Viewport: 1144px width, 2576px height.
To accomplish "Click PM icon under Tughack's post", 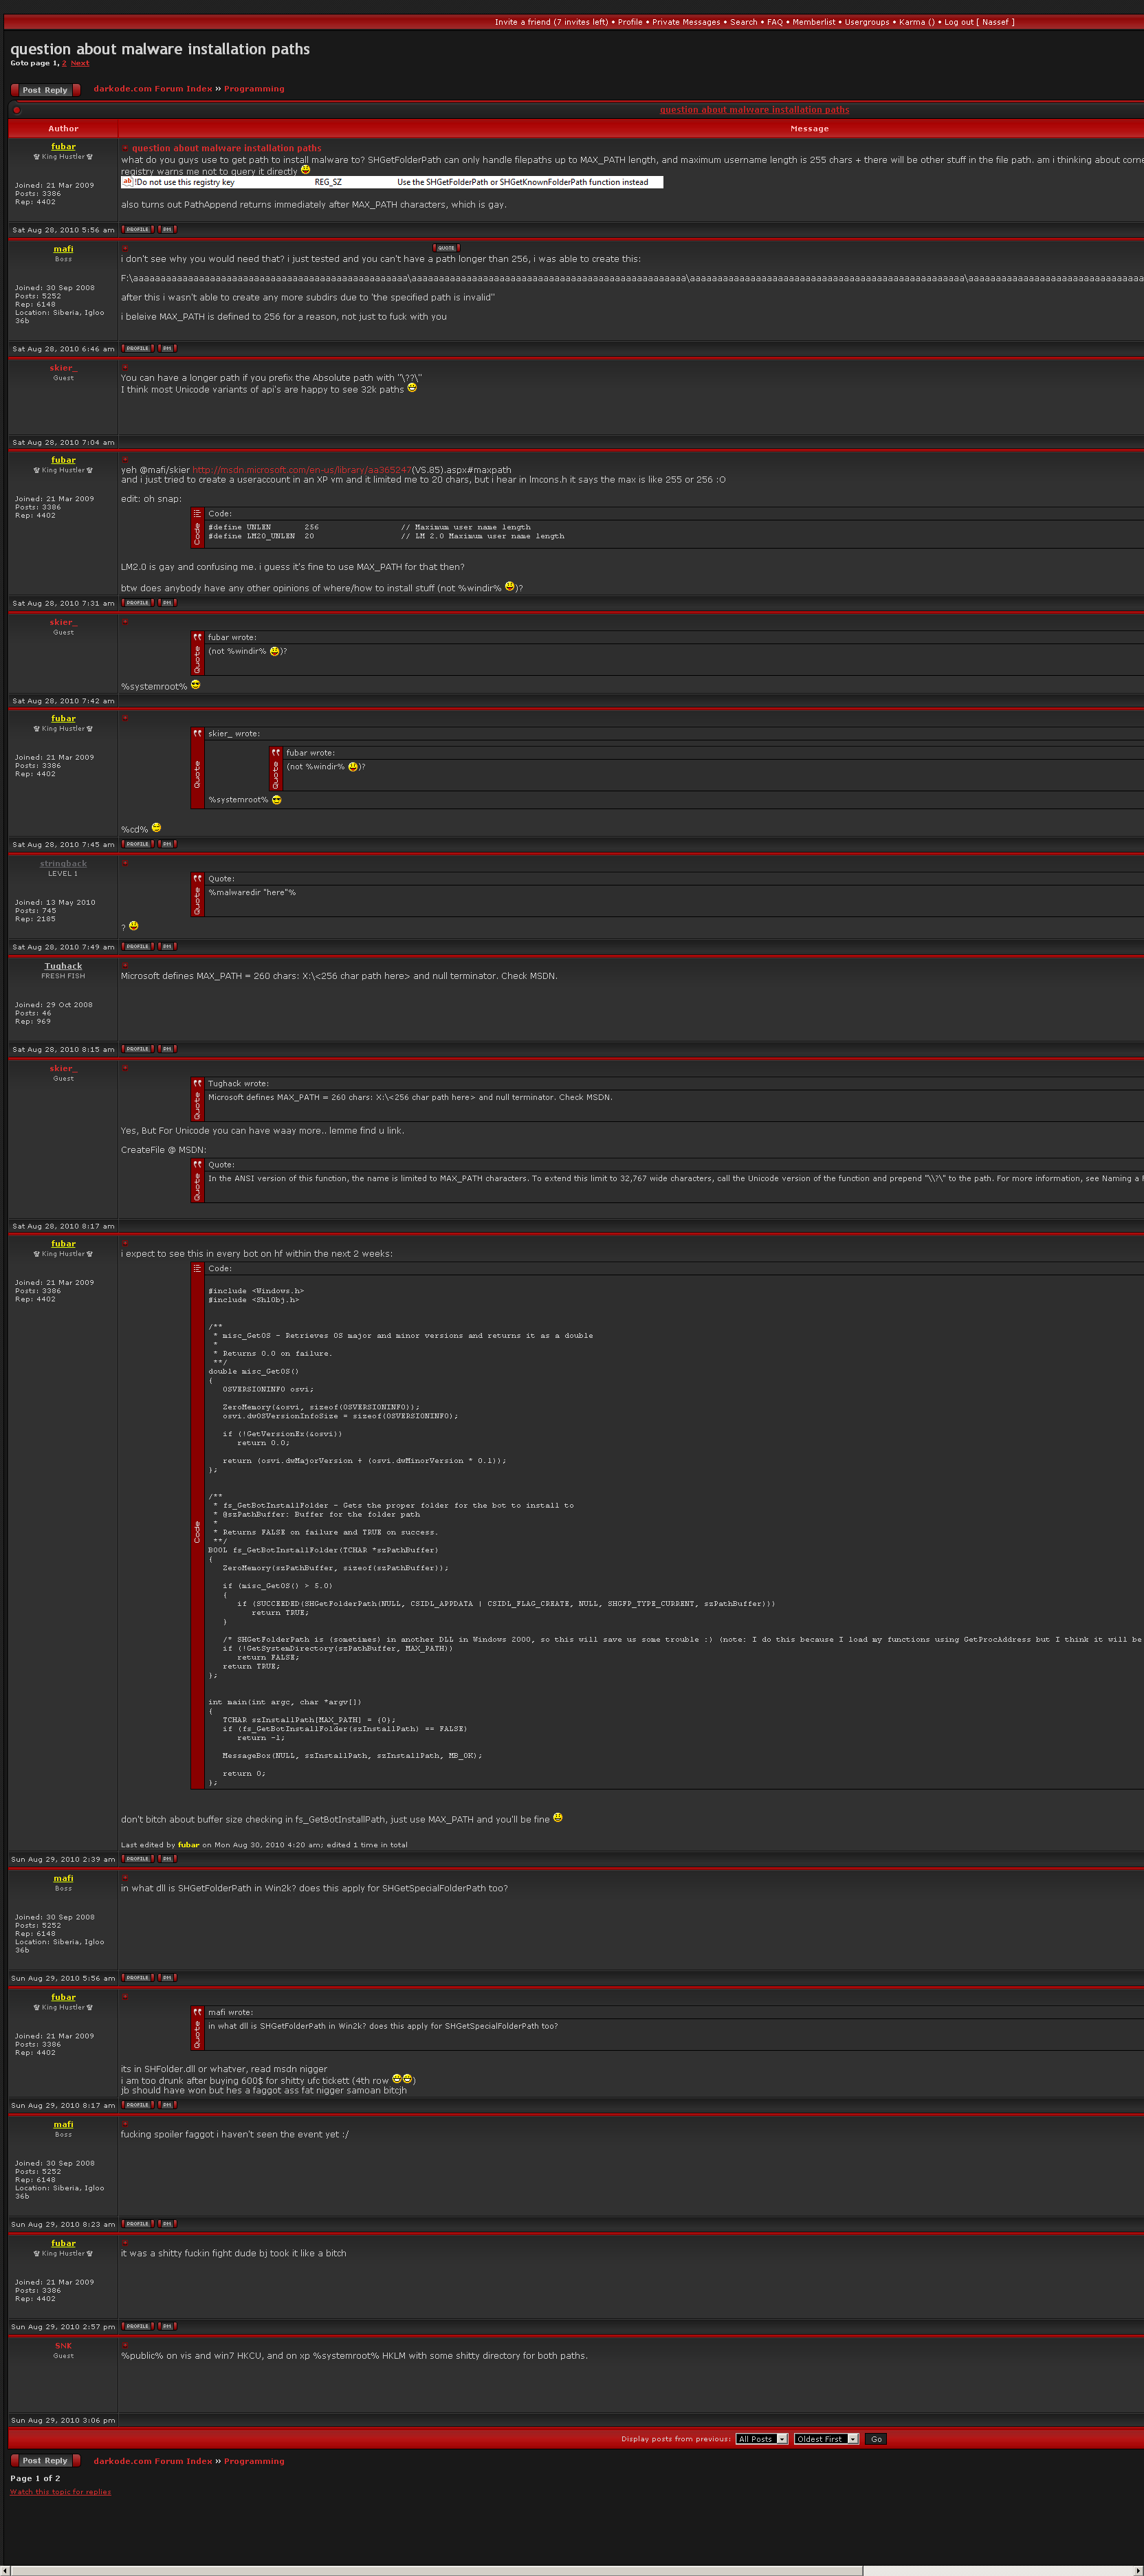I will pyautogui.click(x=167, y=1049).
